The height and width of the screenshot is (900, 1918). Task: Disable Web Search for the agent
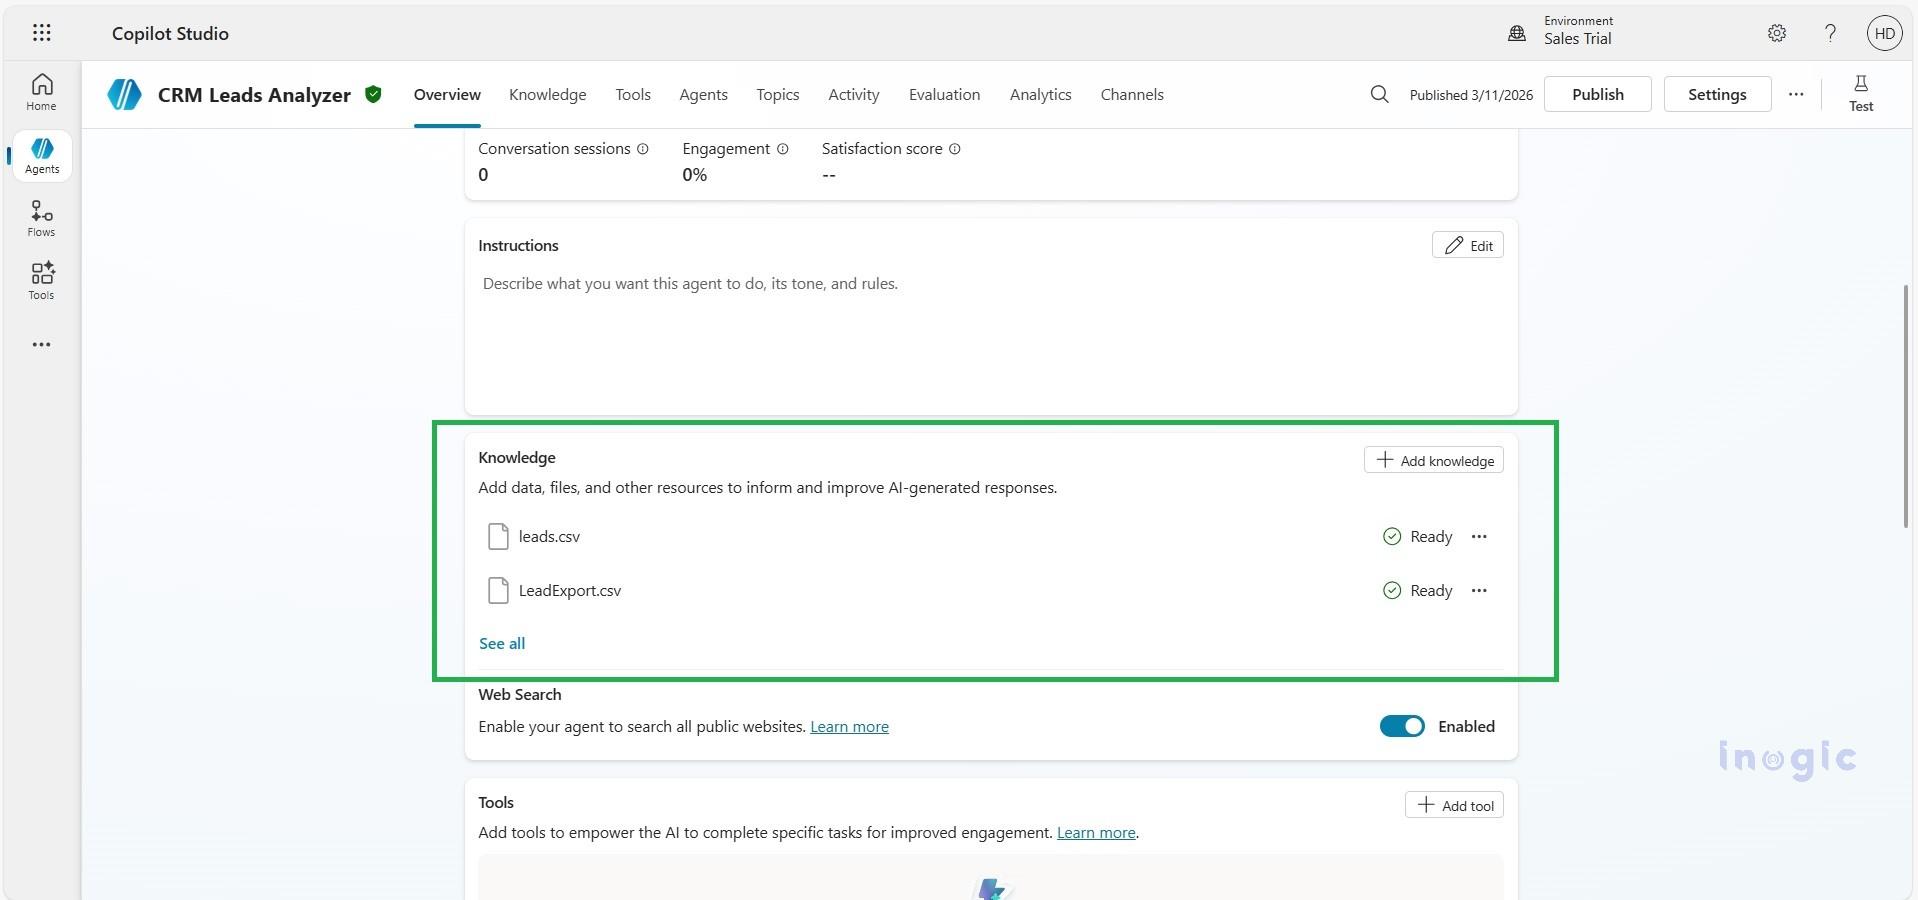point(1401,726)
